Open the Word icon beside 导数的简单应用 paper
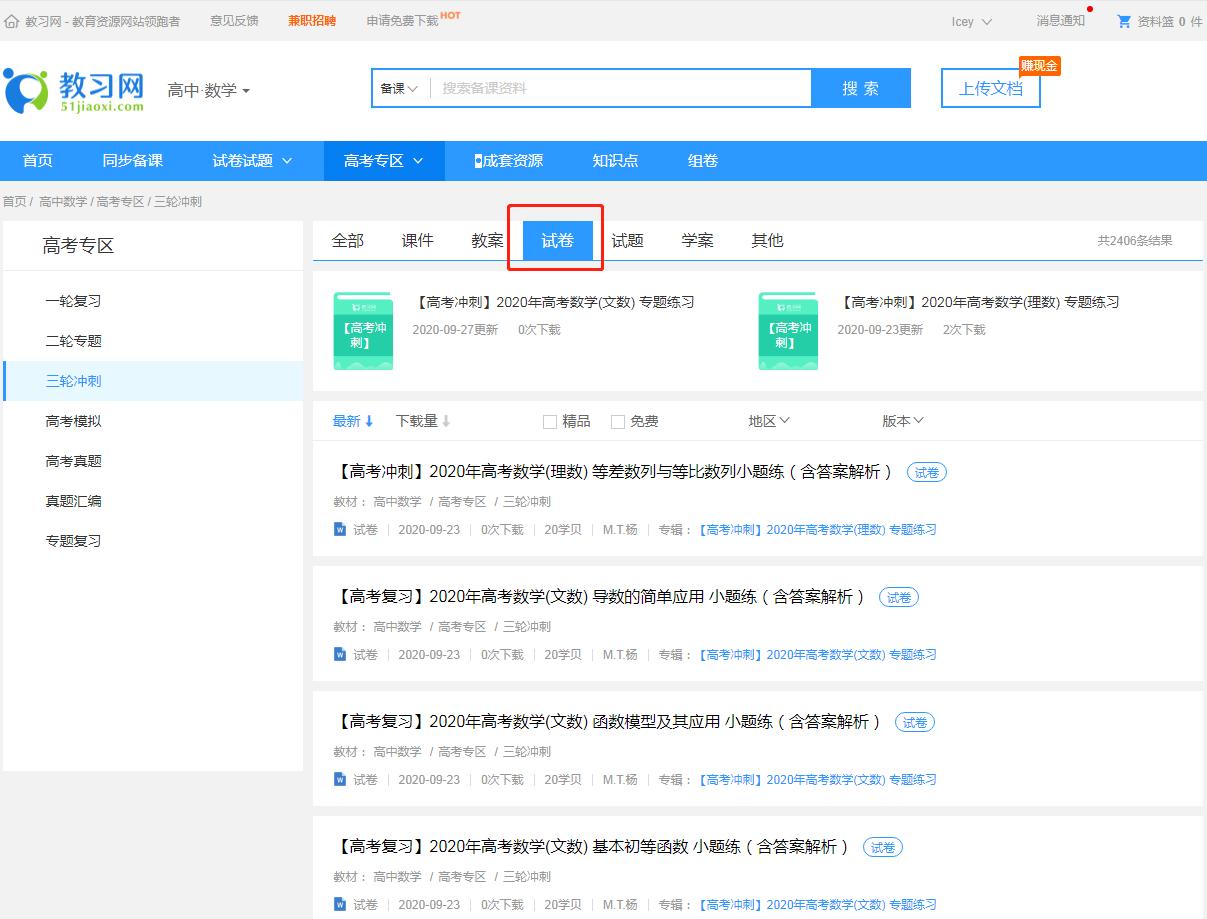Viewport: 1207px width, 919px height. [x=340, y=654]
